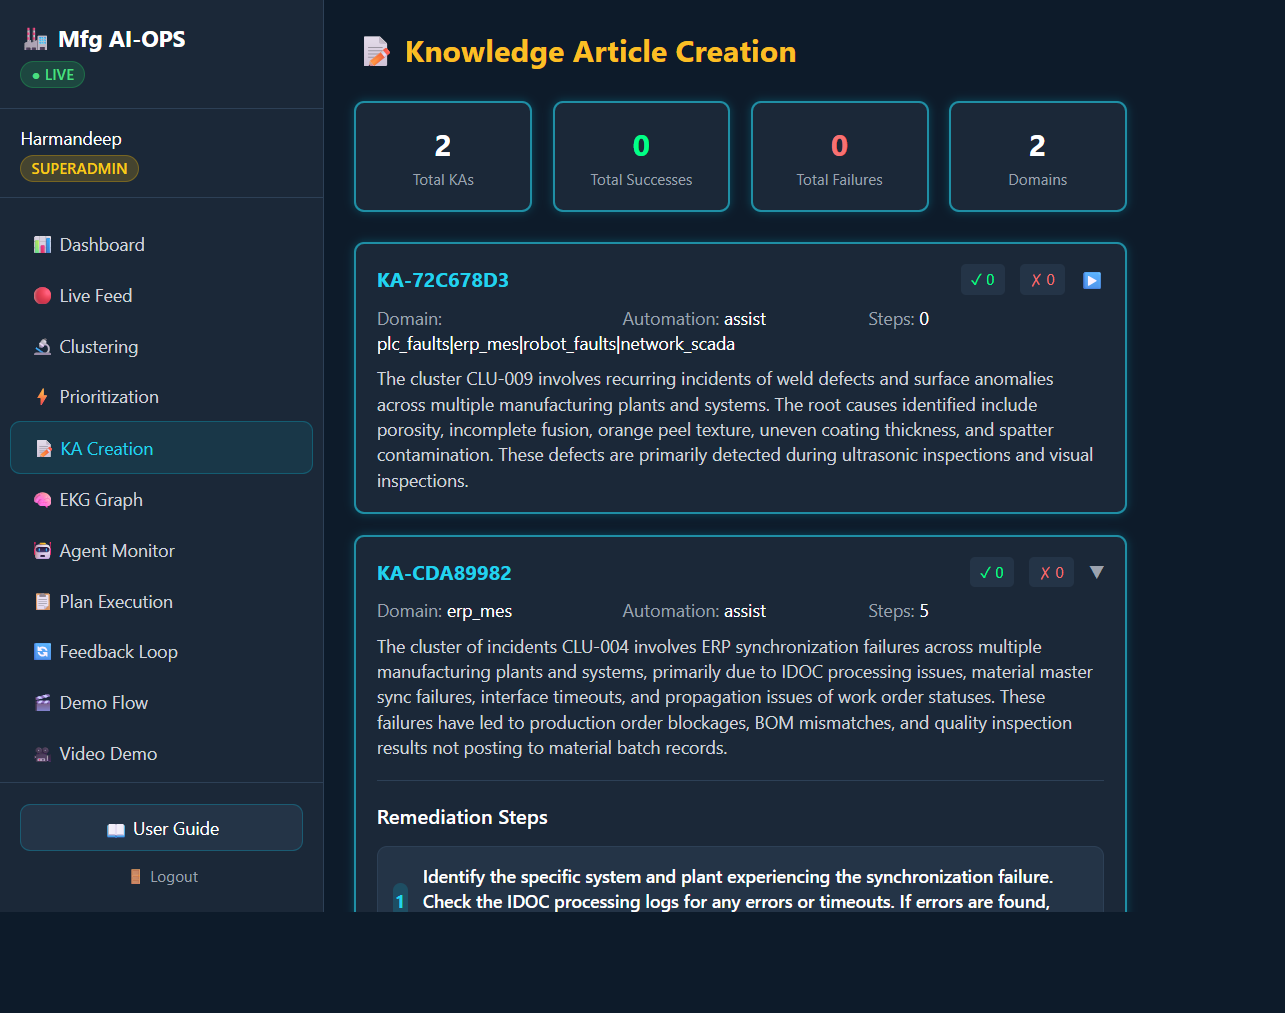Open the User Guide

pyautogui.click(x=161, y=828)
